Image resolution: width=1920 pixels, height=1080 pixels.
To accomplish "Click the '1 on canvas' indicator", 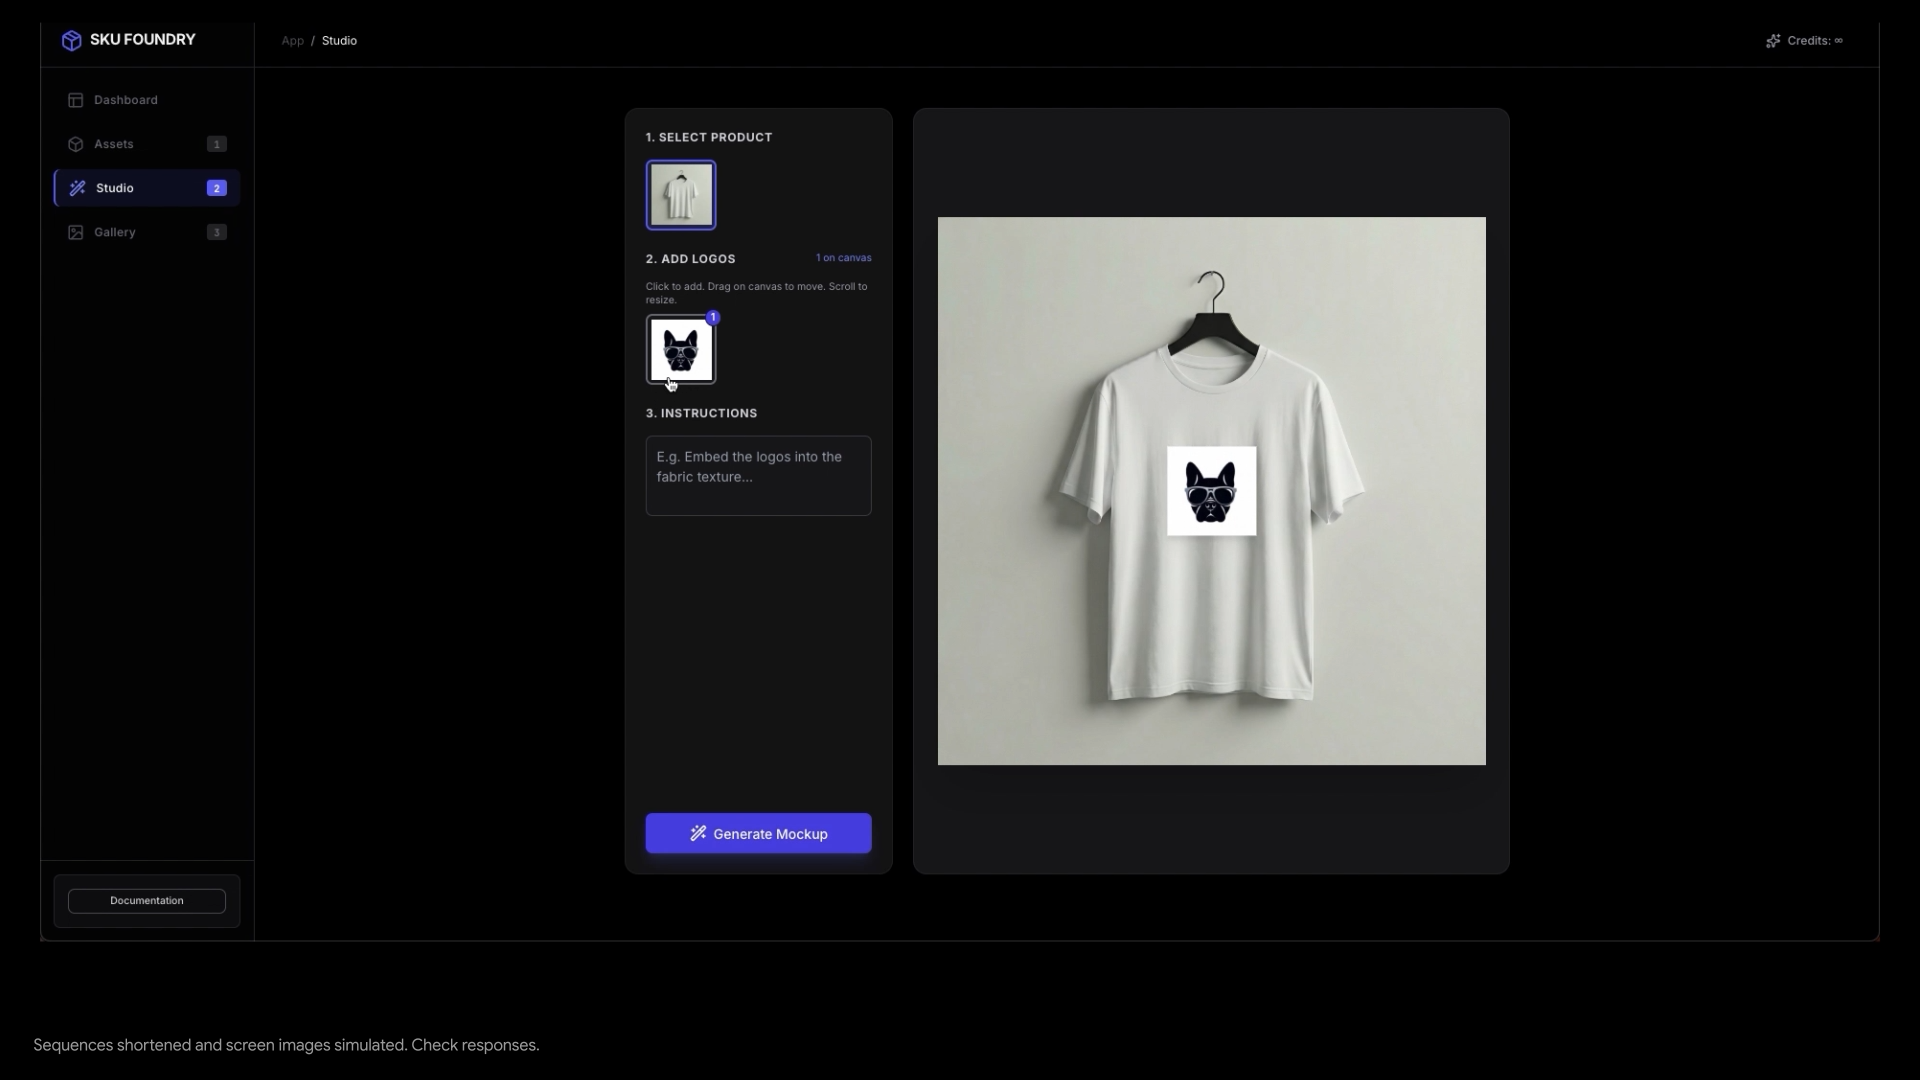I will click(x=843, y=258).
